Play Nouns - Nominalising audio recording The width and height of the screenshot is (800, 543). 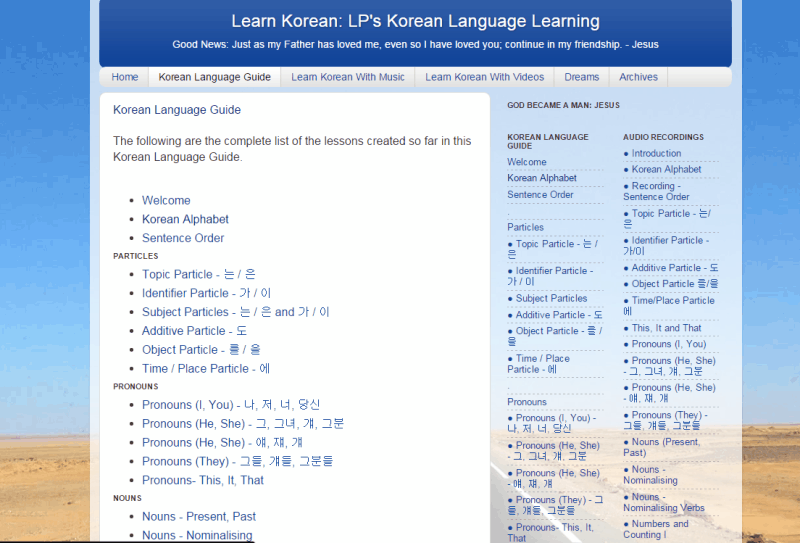650,475
